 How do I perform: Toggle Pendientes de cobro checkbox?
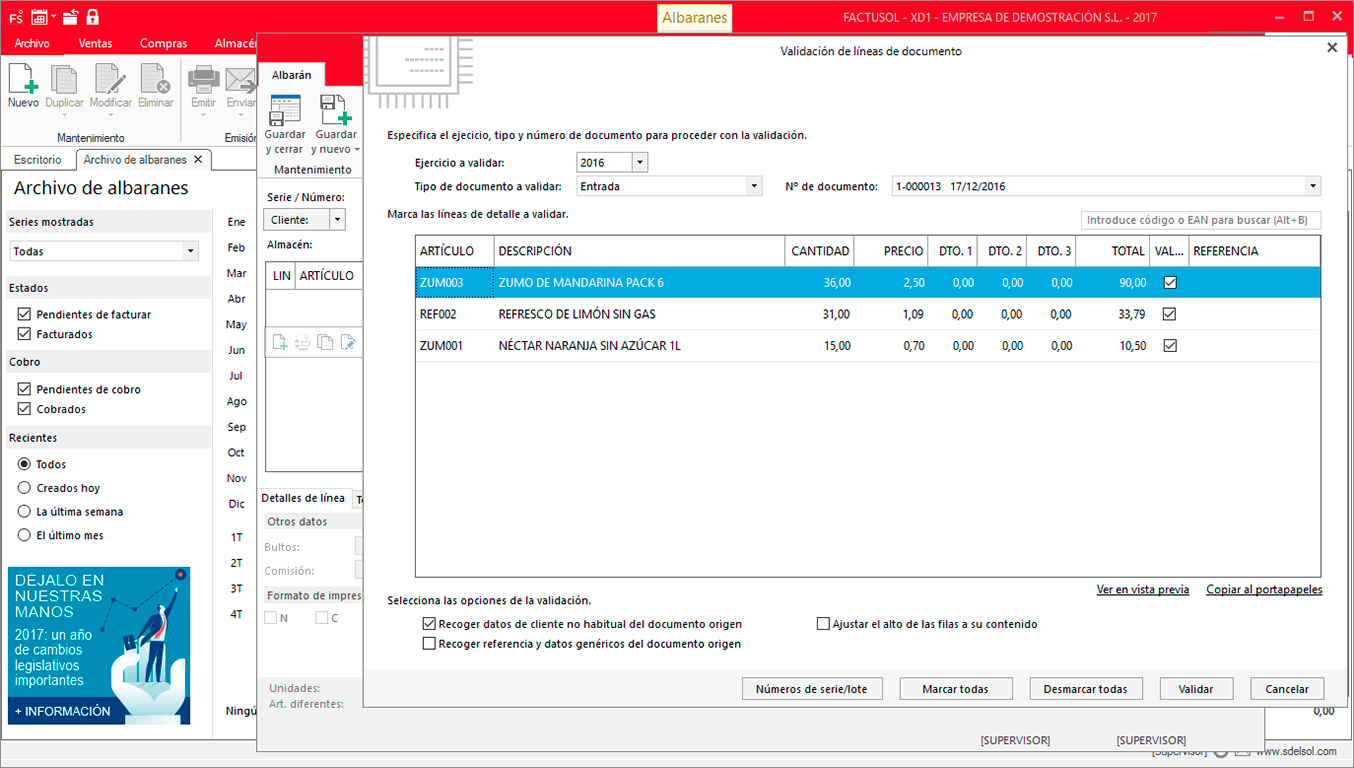pos(24,389)
